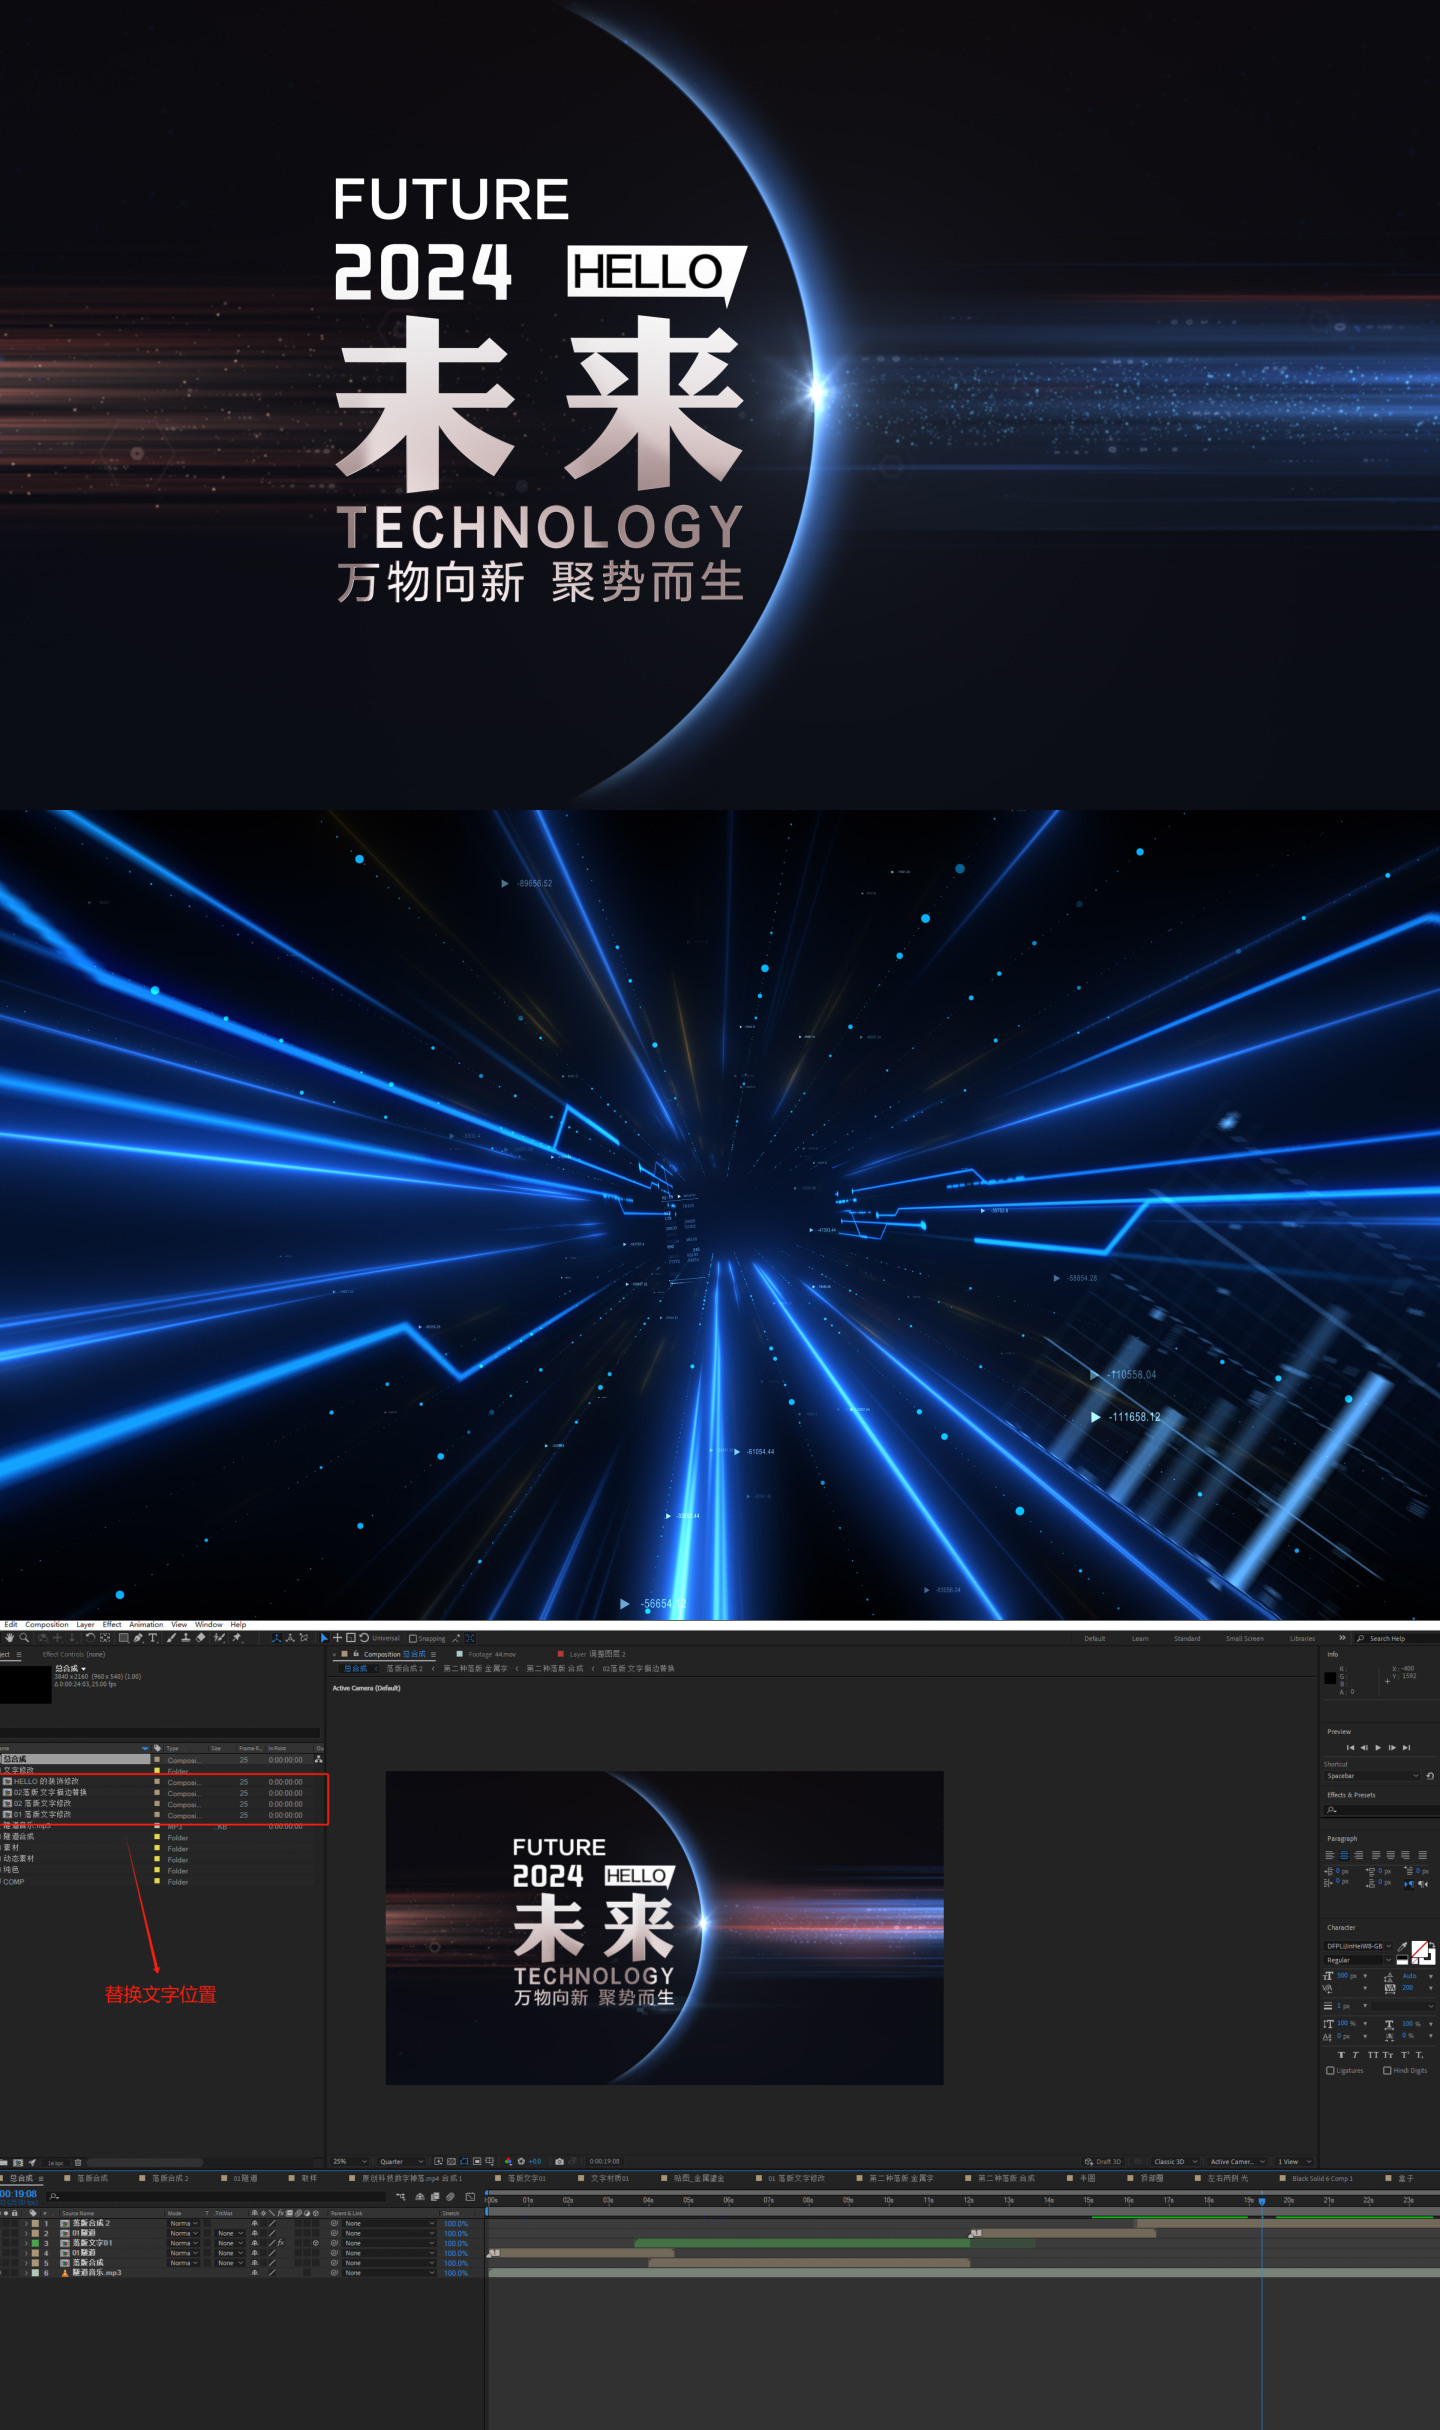Toggle region of interest in viewer
This screenshot has height=2430, width=1440.
477,2162
